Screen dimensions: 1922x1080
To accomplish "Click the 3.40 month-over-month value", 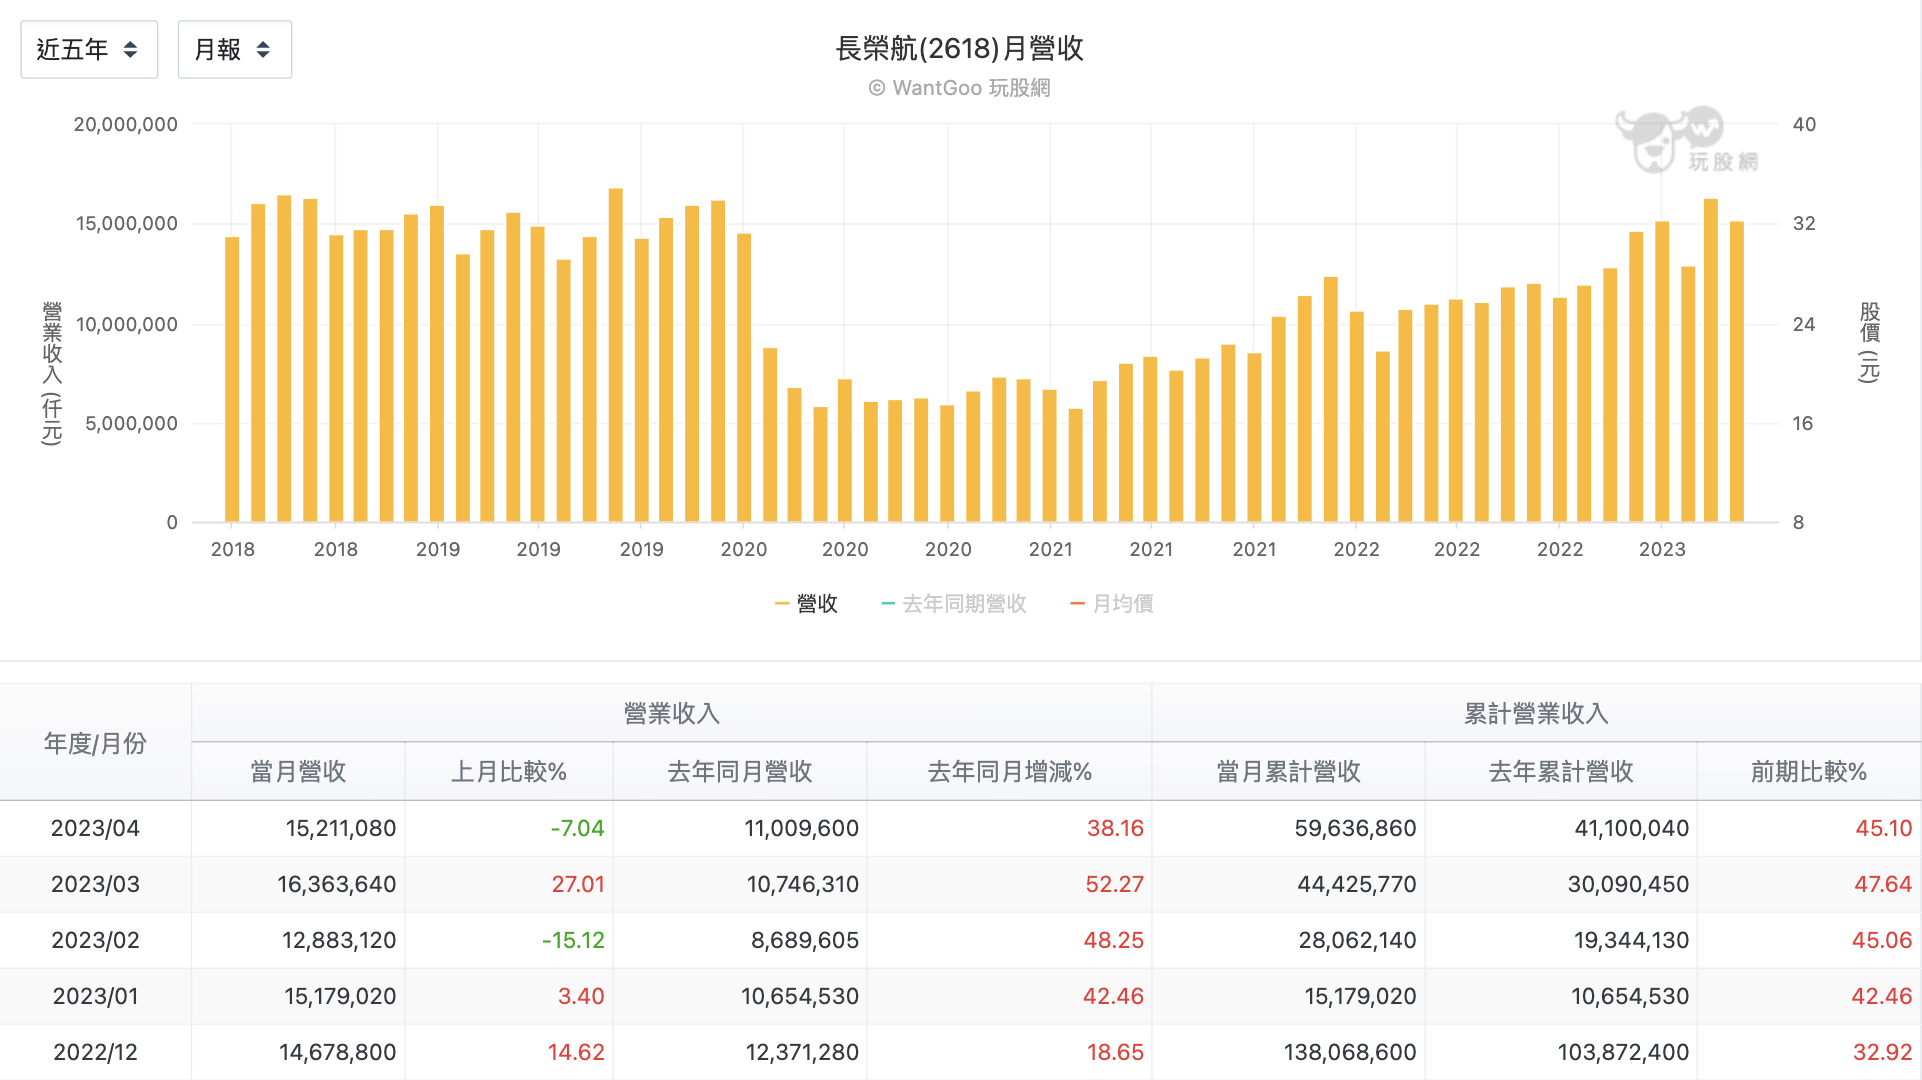I will [581, 996].
